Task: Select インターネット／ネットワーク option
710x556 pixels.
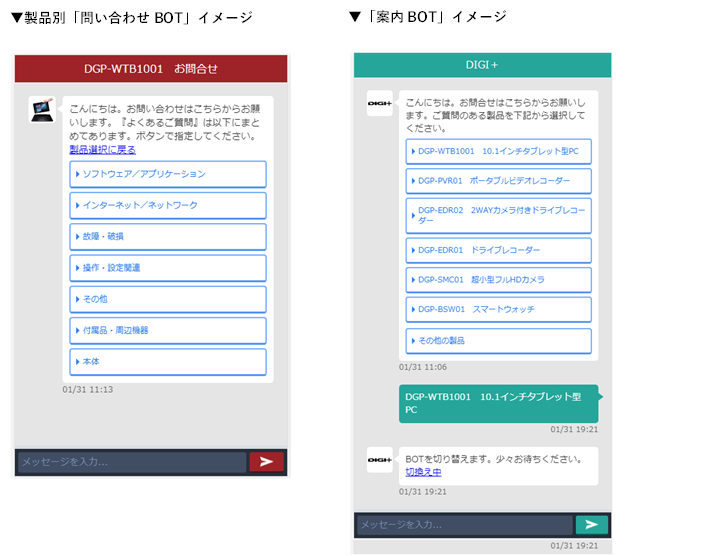Action: [x=168, y=206]
